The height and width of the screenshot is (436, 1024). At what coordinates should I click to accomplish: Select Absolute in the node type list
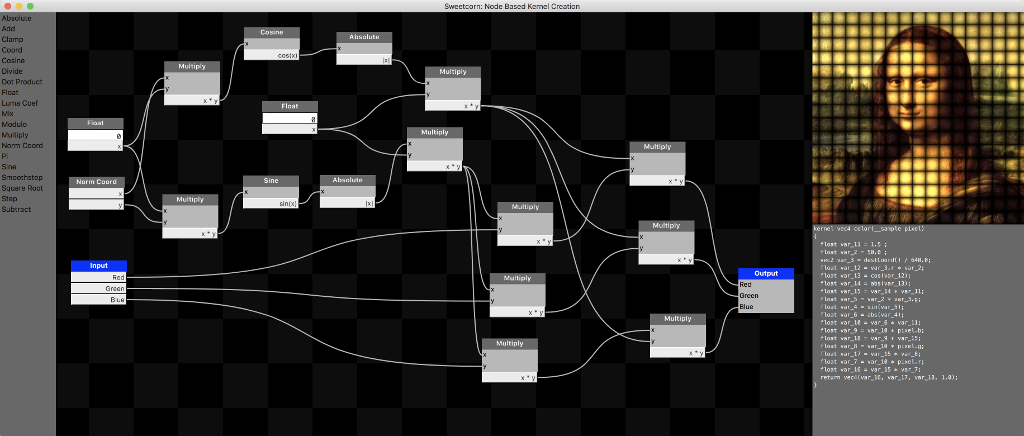[16, 18]
